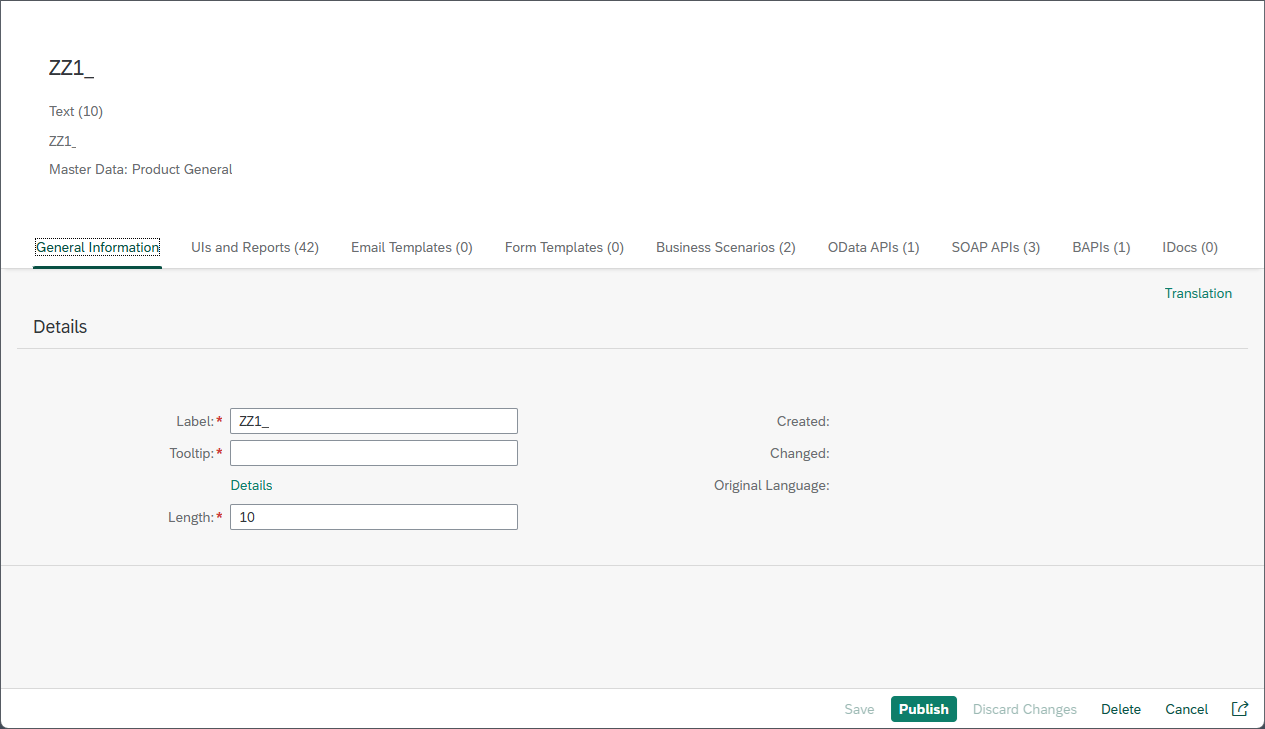Select the Form Templates tab
This screenshot has height=729, width=1265.
click(x=564, y=247)
